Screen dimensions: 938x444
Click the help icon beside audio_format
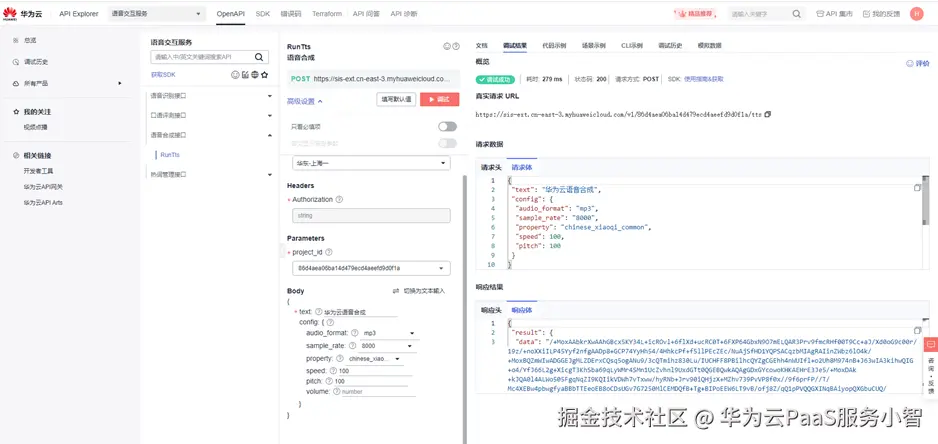click(x=355, y=333)
